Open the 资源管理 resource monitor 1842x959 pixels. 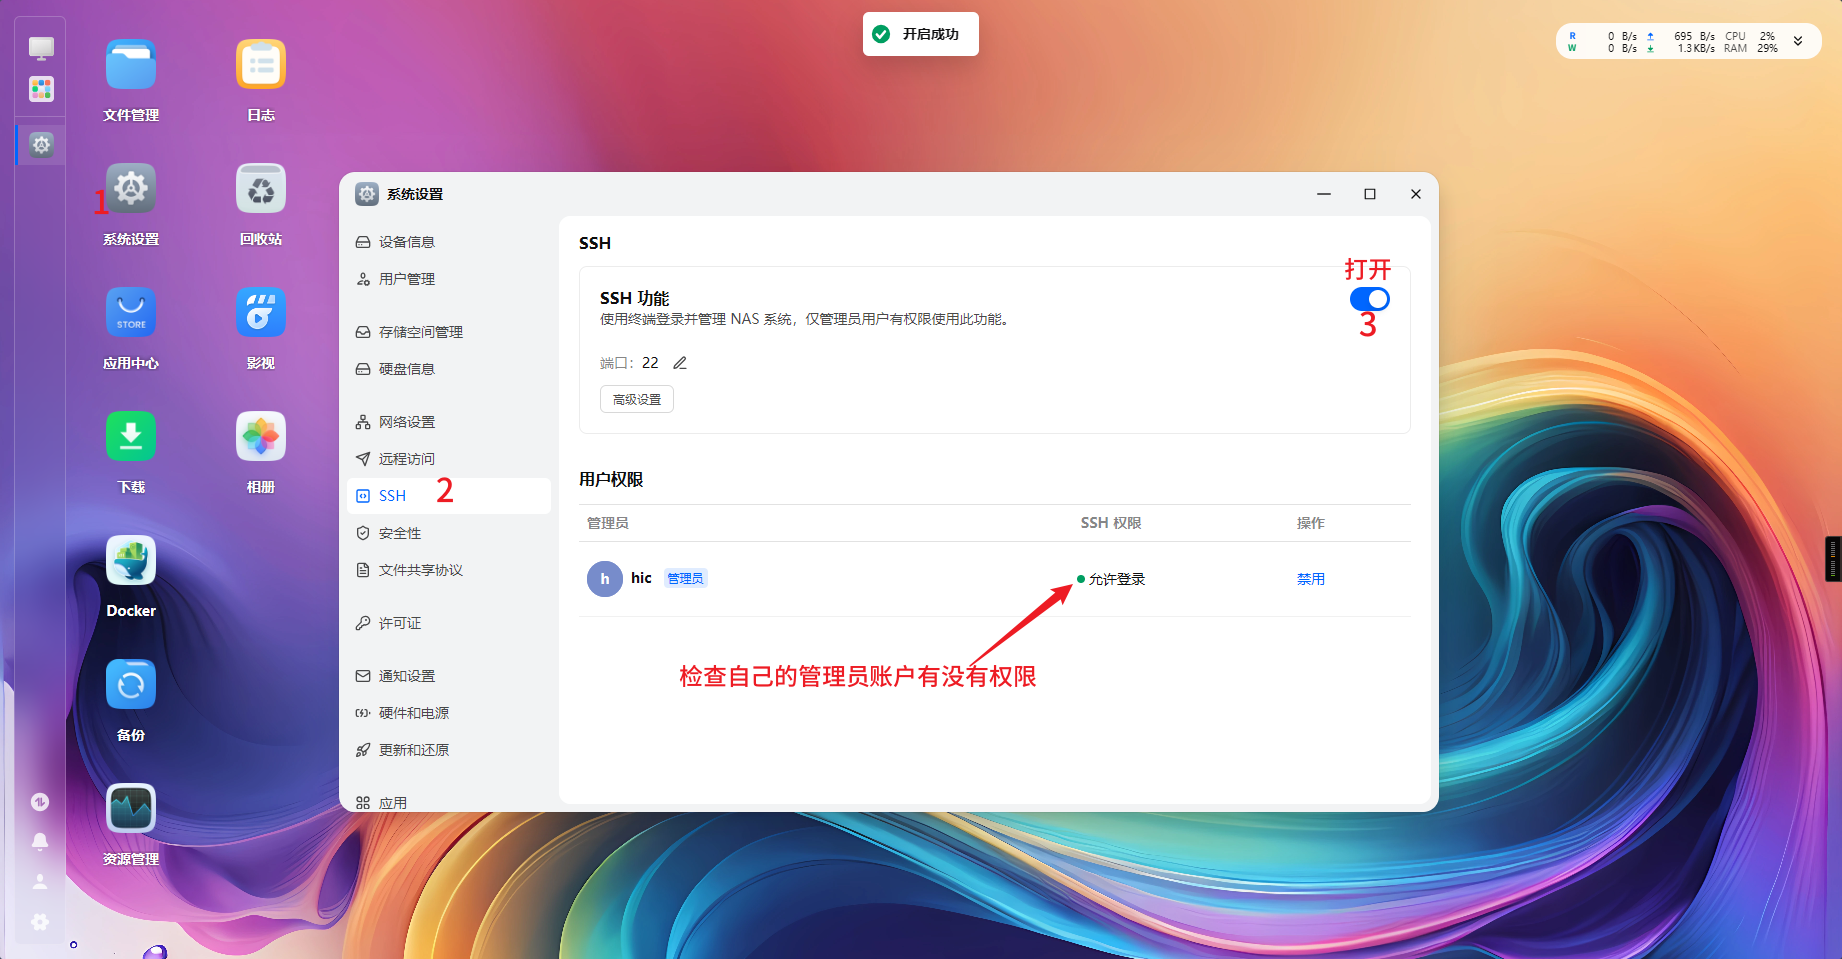tap(131, 809)
